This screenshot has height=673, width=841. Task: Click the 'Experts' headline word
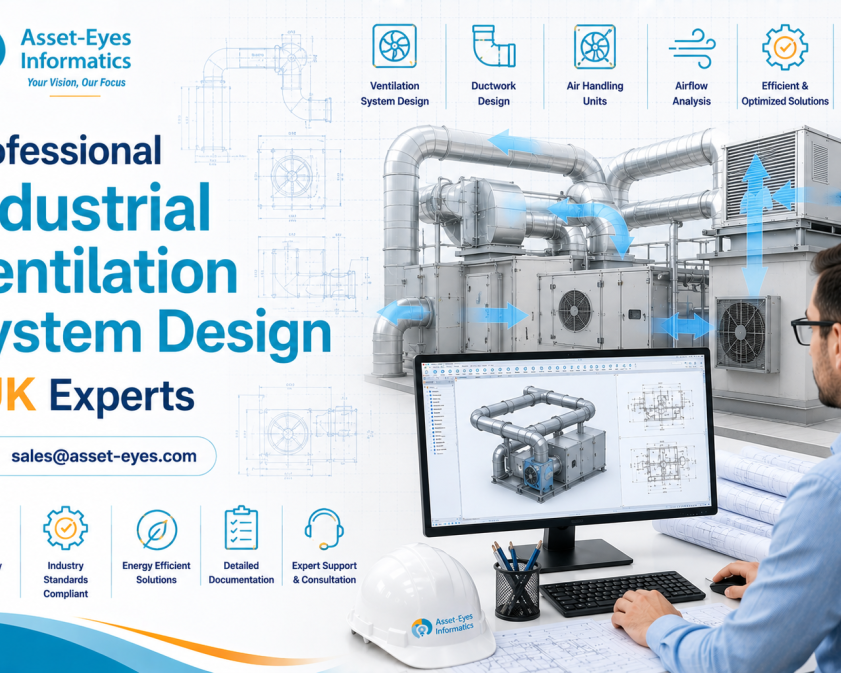pyautogui.click(x=122, y=397)
